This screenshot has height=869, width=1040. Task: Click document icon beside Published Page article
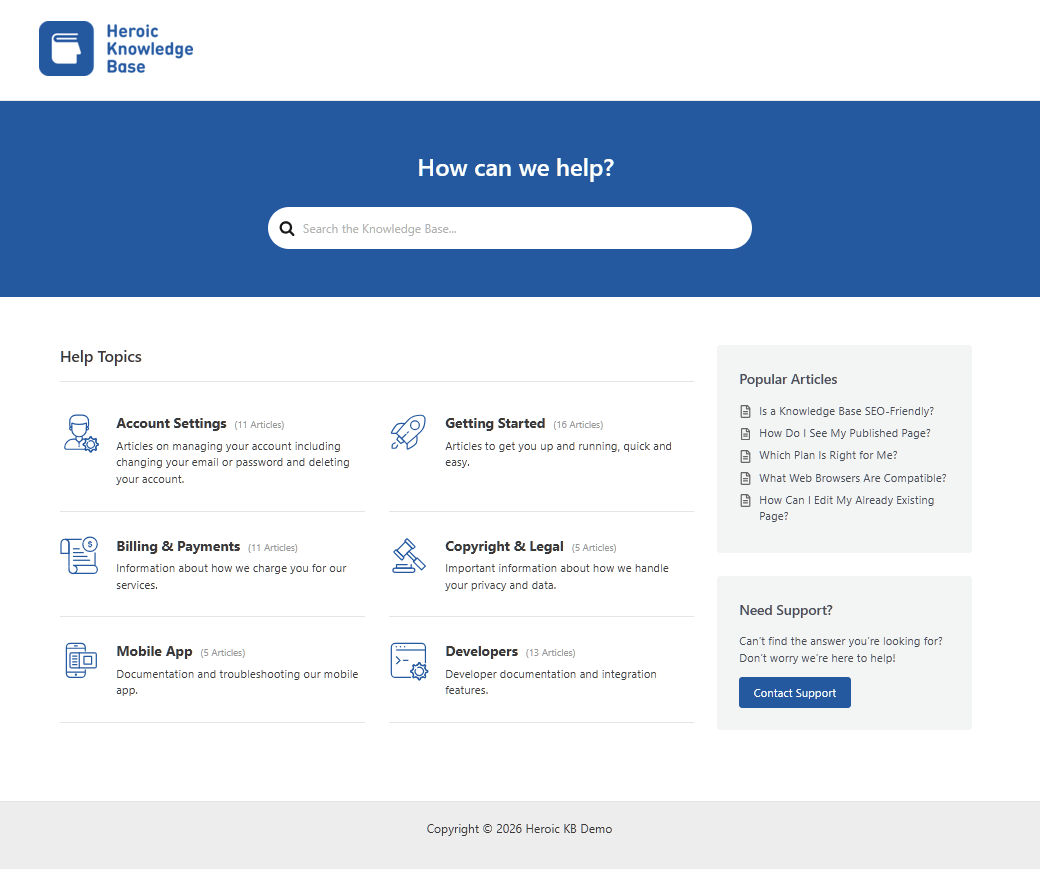(x=746, y=434)
